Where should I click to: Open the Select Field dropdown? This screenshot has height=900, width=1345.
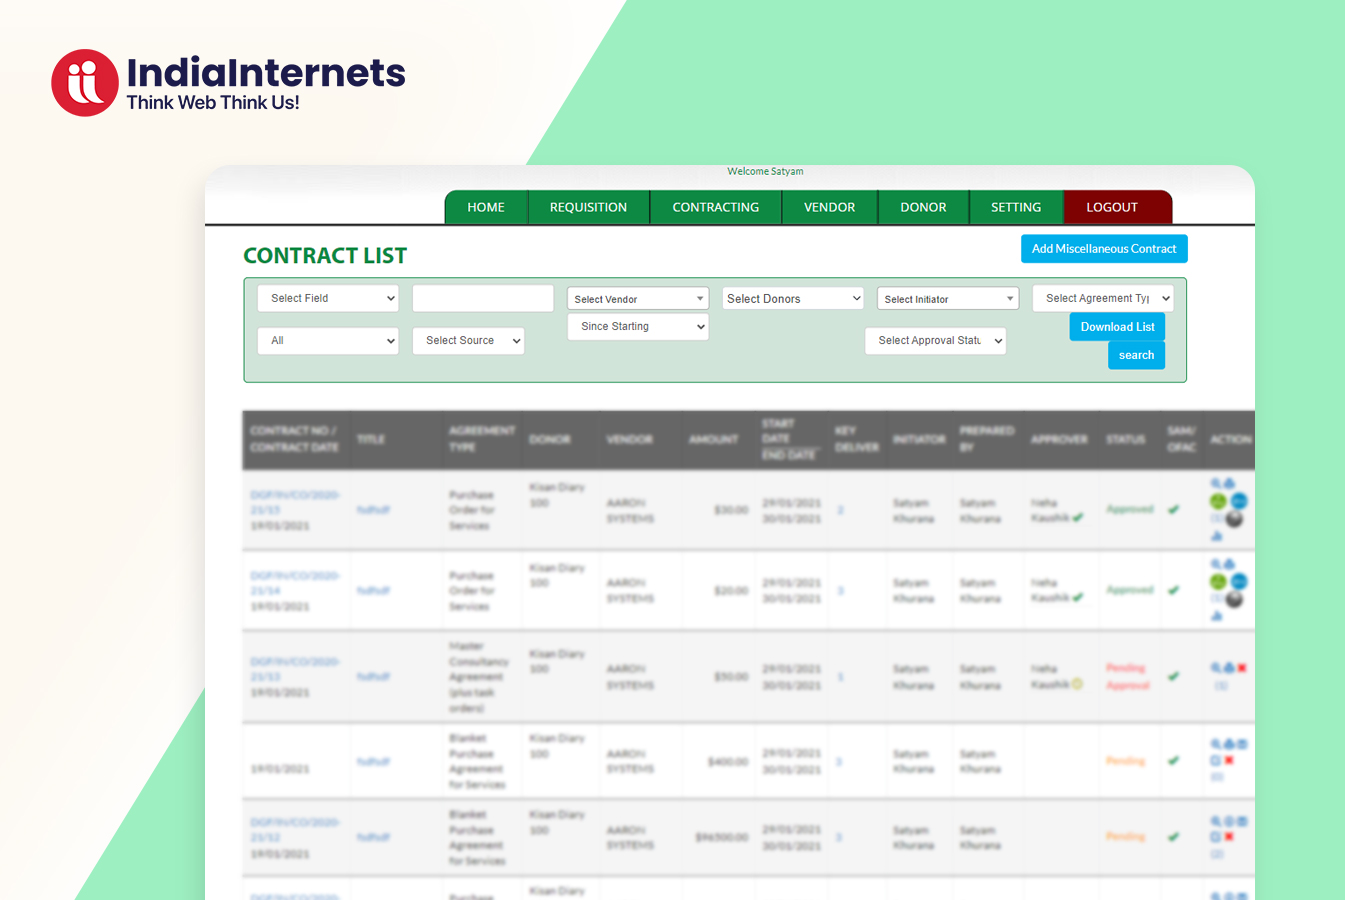pyautogui.click(x=328, y=298)
